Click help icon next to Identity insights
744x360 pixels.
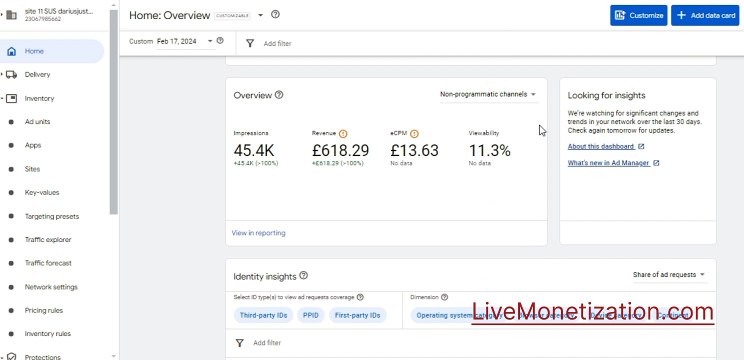304,275
